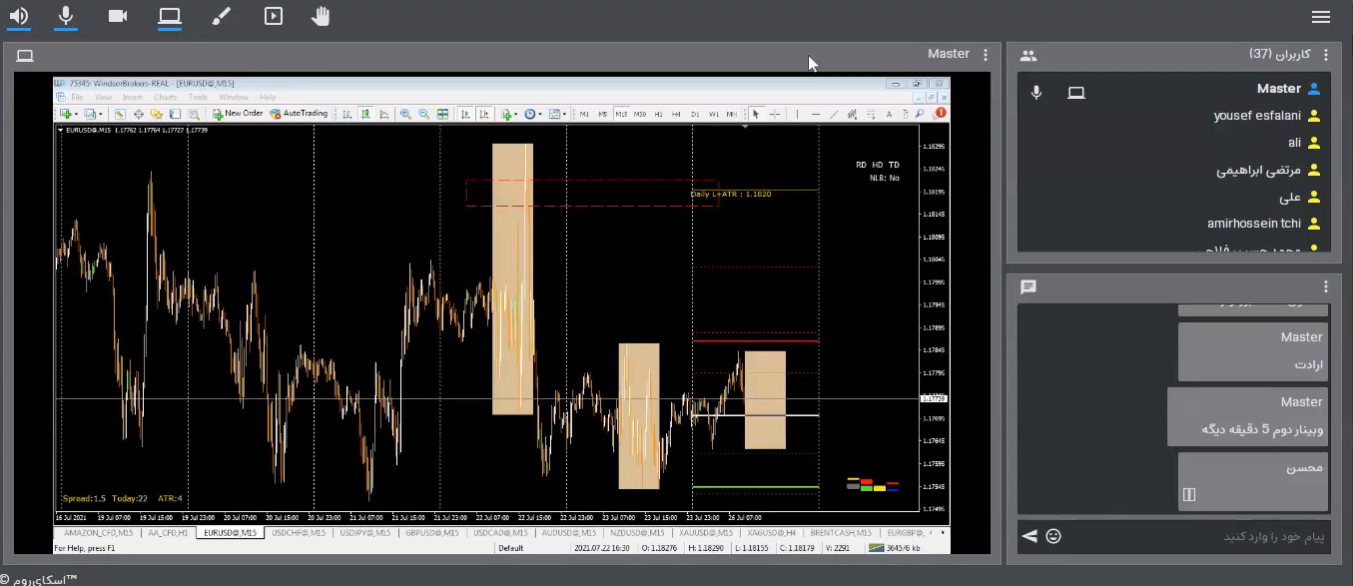Open Master screen panel options menu
Screen dimensions: 1353x586
click(x=986, y=55)
